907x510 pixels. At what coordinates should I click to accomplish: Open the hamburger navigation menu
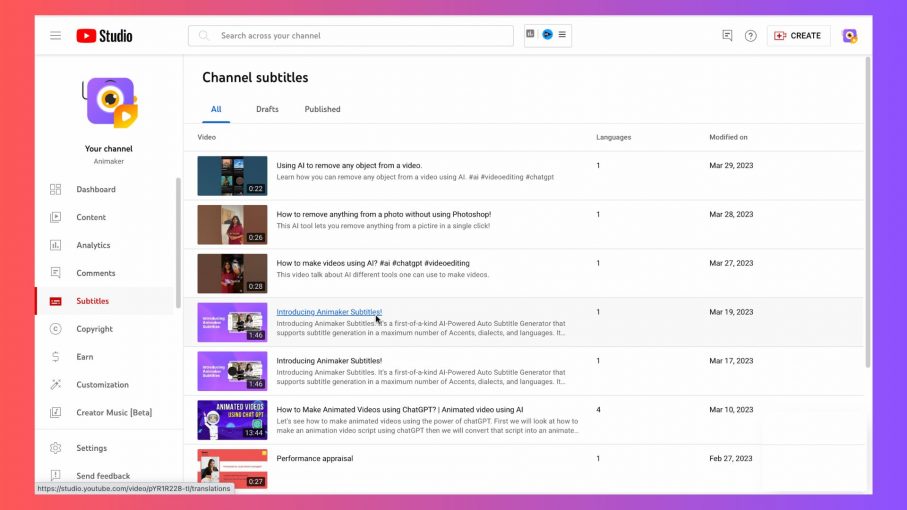pyautogui.click(x=56, y=36)
